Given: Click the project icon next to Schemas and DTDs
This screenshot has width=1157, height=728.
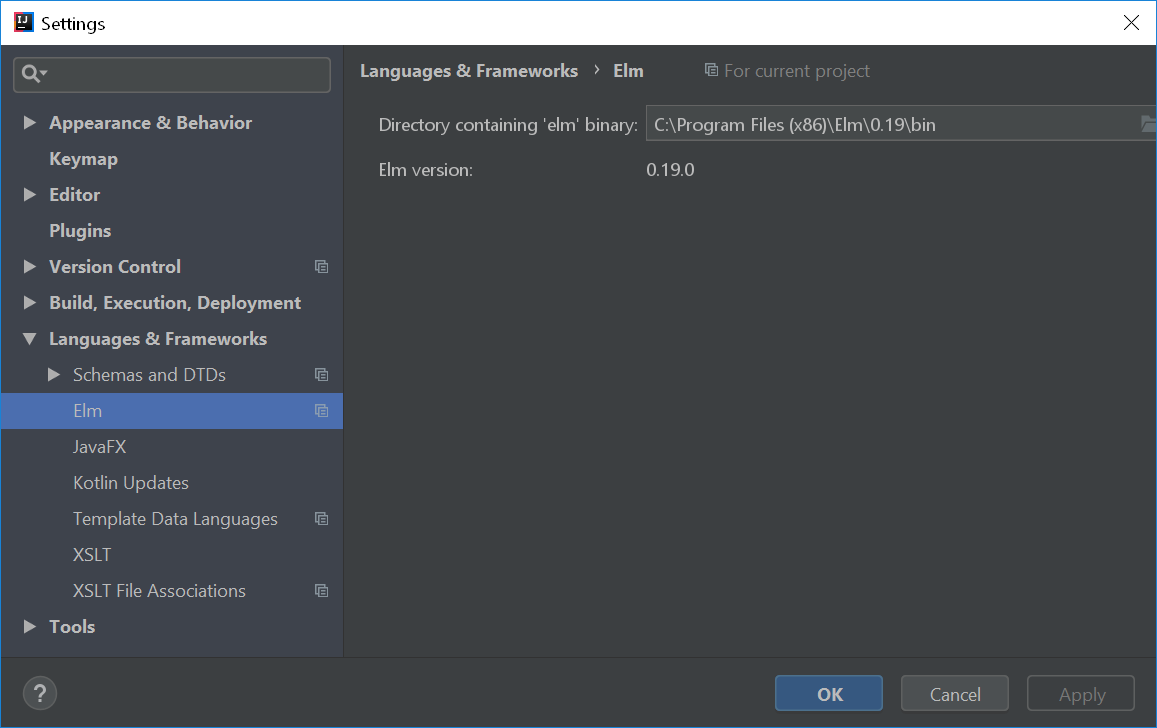Looking at the screenshot, I should tap(321, 374).
